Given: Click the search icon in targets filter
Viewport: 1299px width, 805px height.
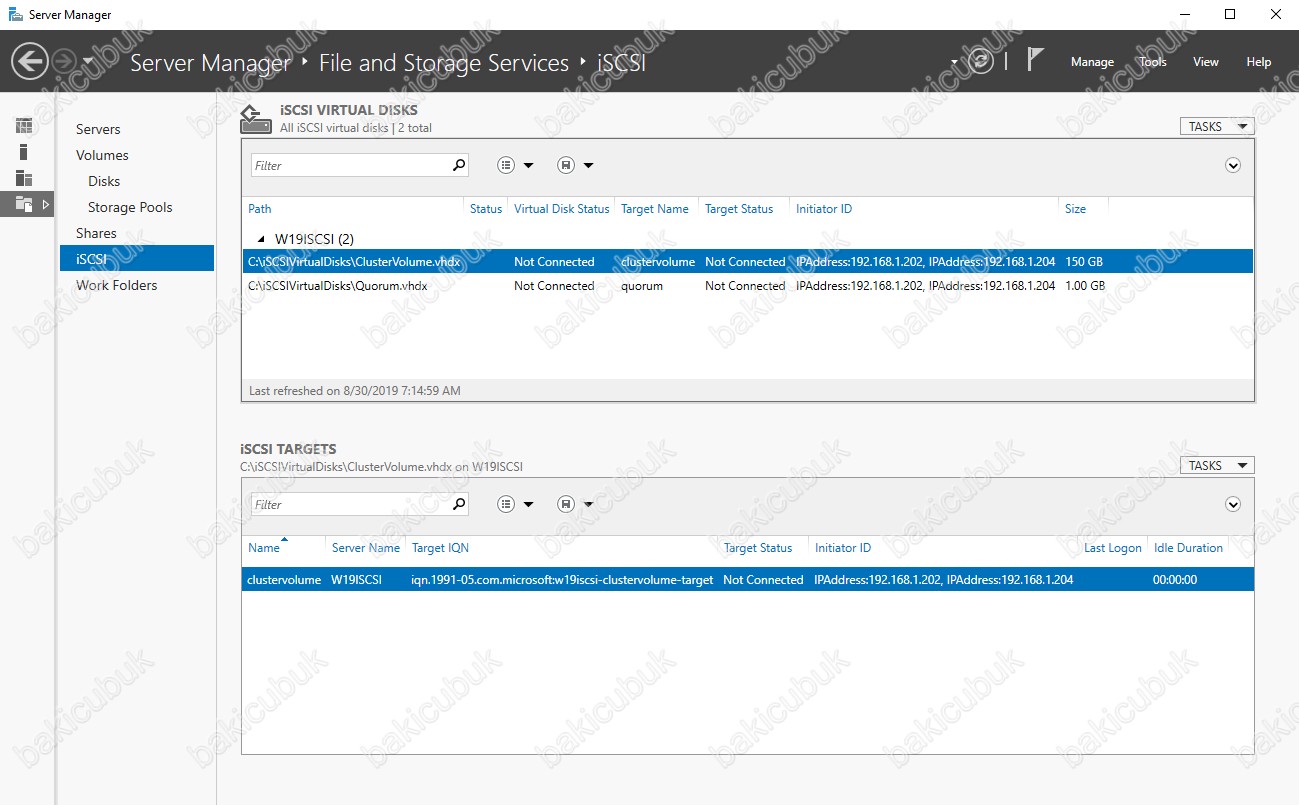Looking at the screenshot, I should 459,504.
